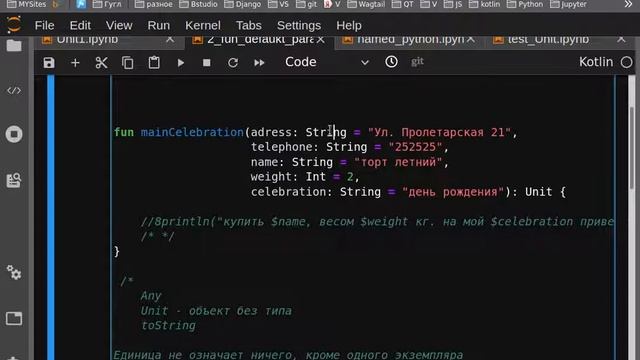640x360 pixels.
Task: Click the toString comment line
Action: [168, 325]
